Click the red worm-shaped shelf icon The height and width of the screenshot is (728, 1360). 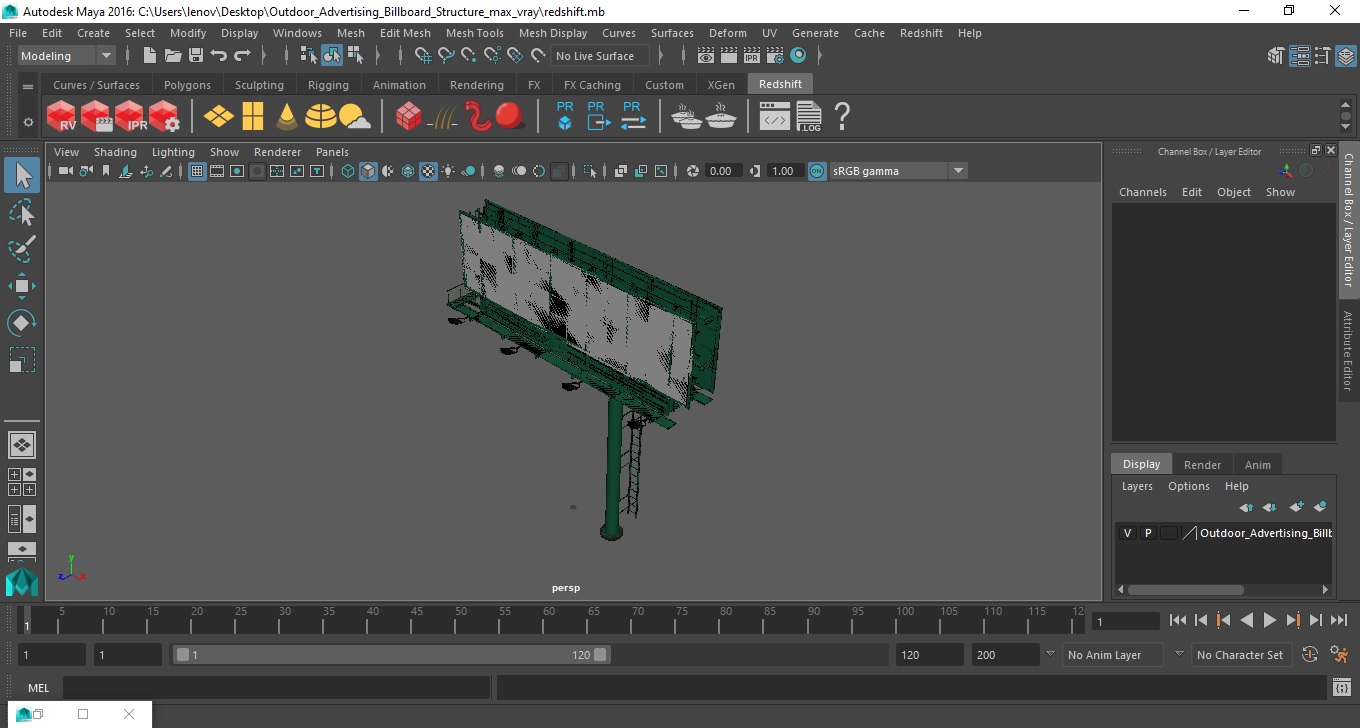(479, 116)
